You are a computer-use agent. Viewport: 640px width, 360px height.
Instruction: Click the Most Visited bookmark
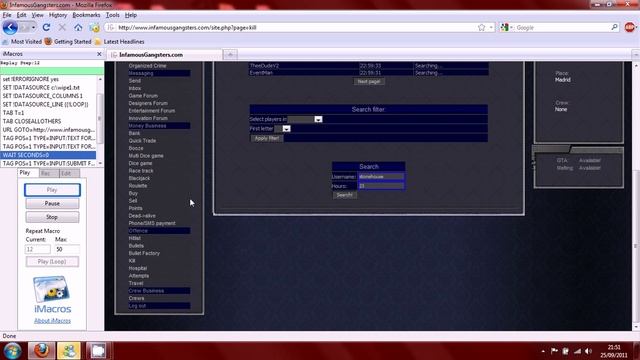22,42
